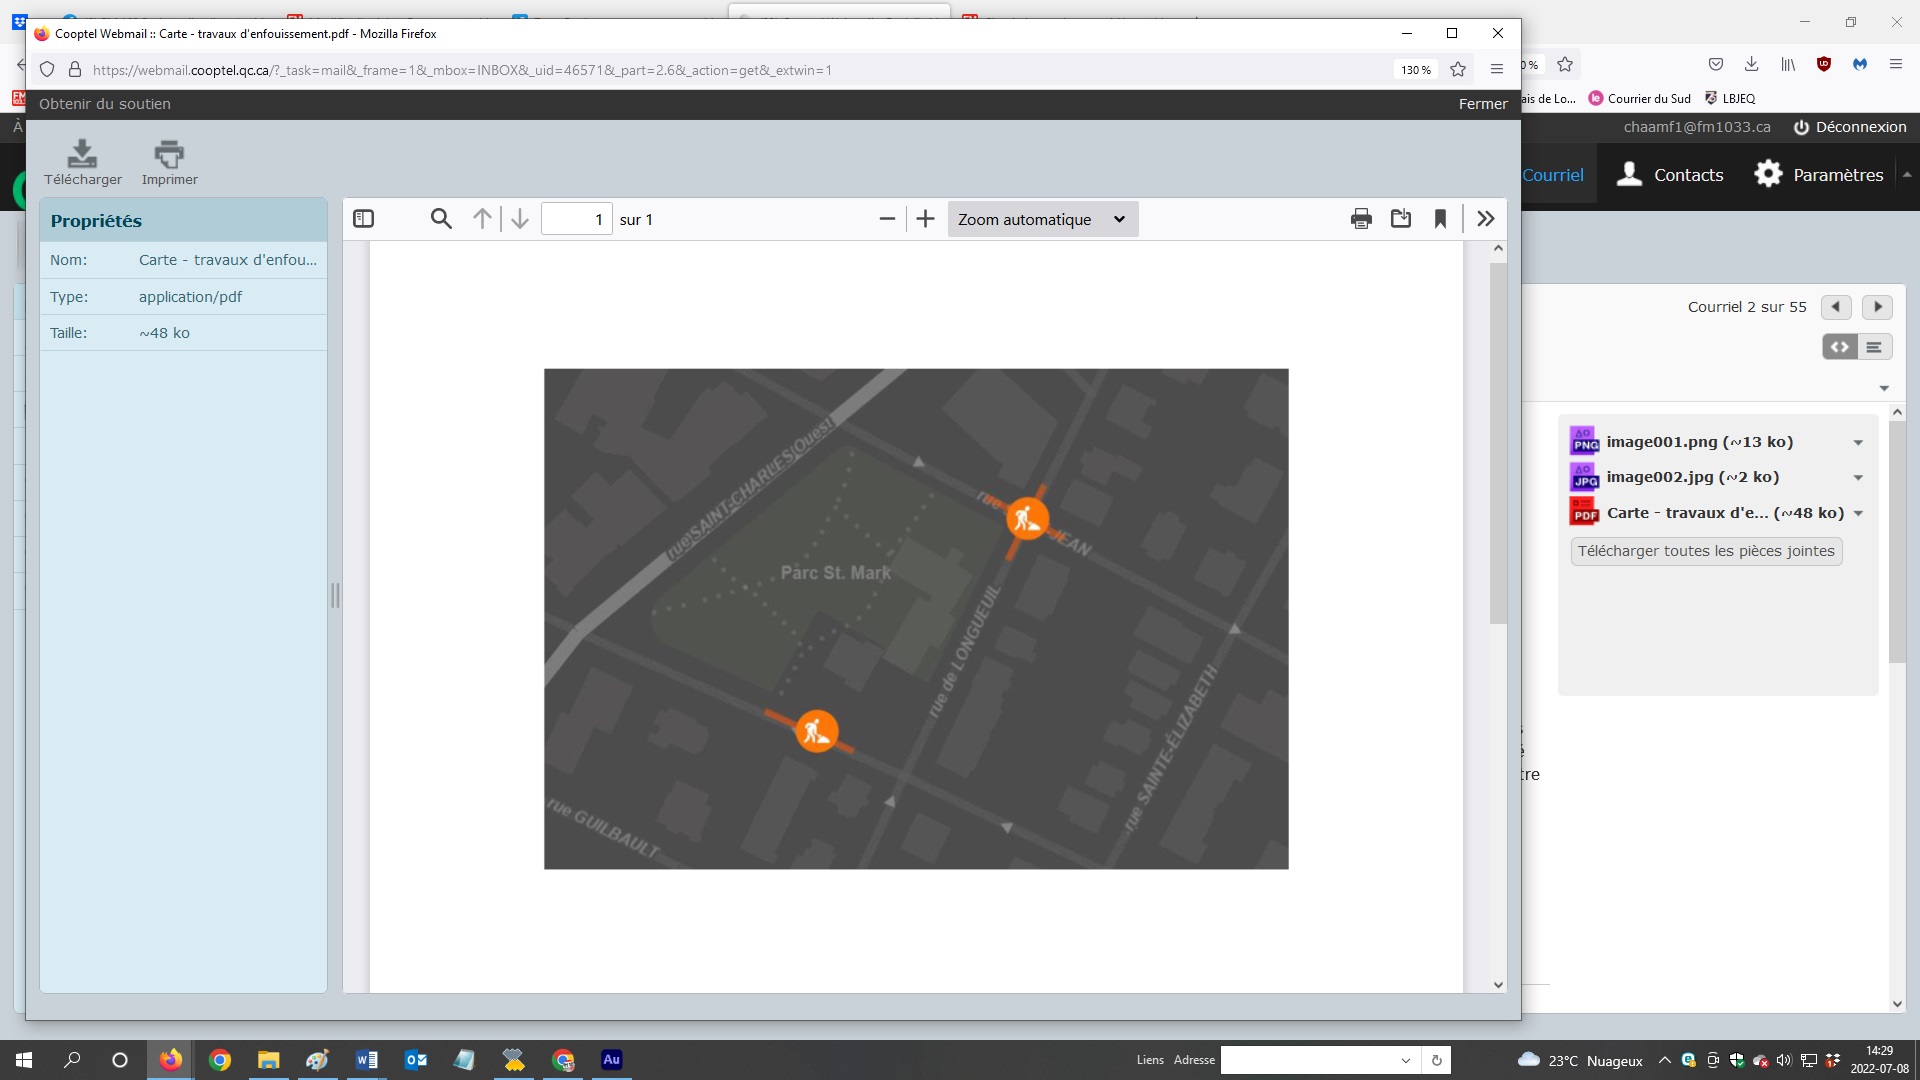The width and height of the screenshot is (1920, 1080).
Task: Click the PDF viewer print icon
Action: [x=1361, y=219]
